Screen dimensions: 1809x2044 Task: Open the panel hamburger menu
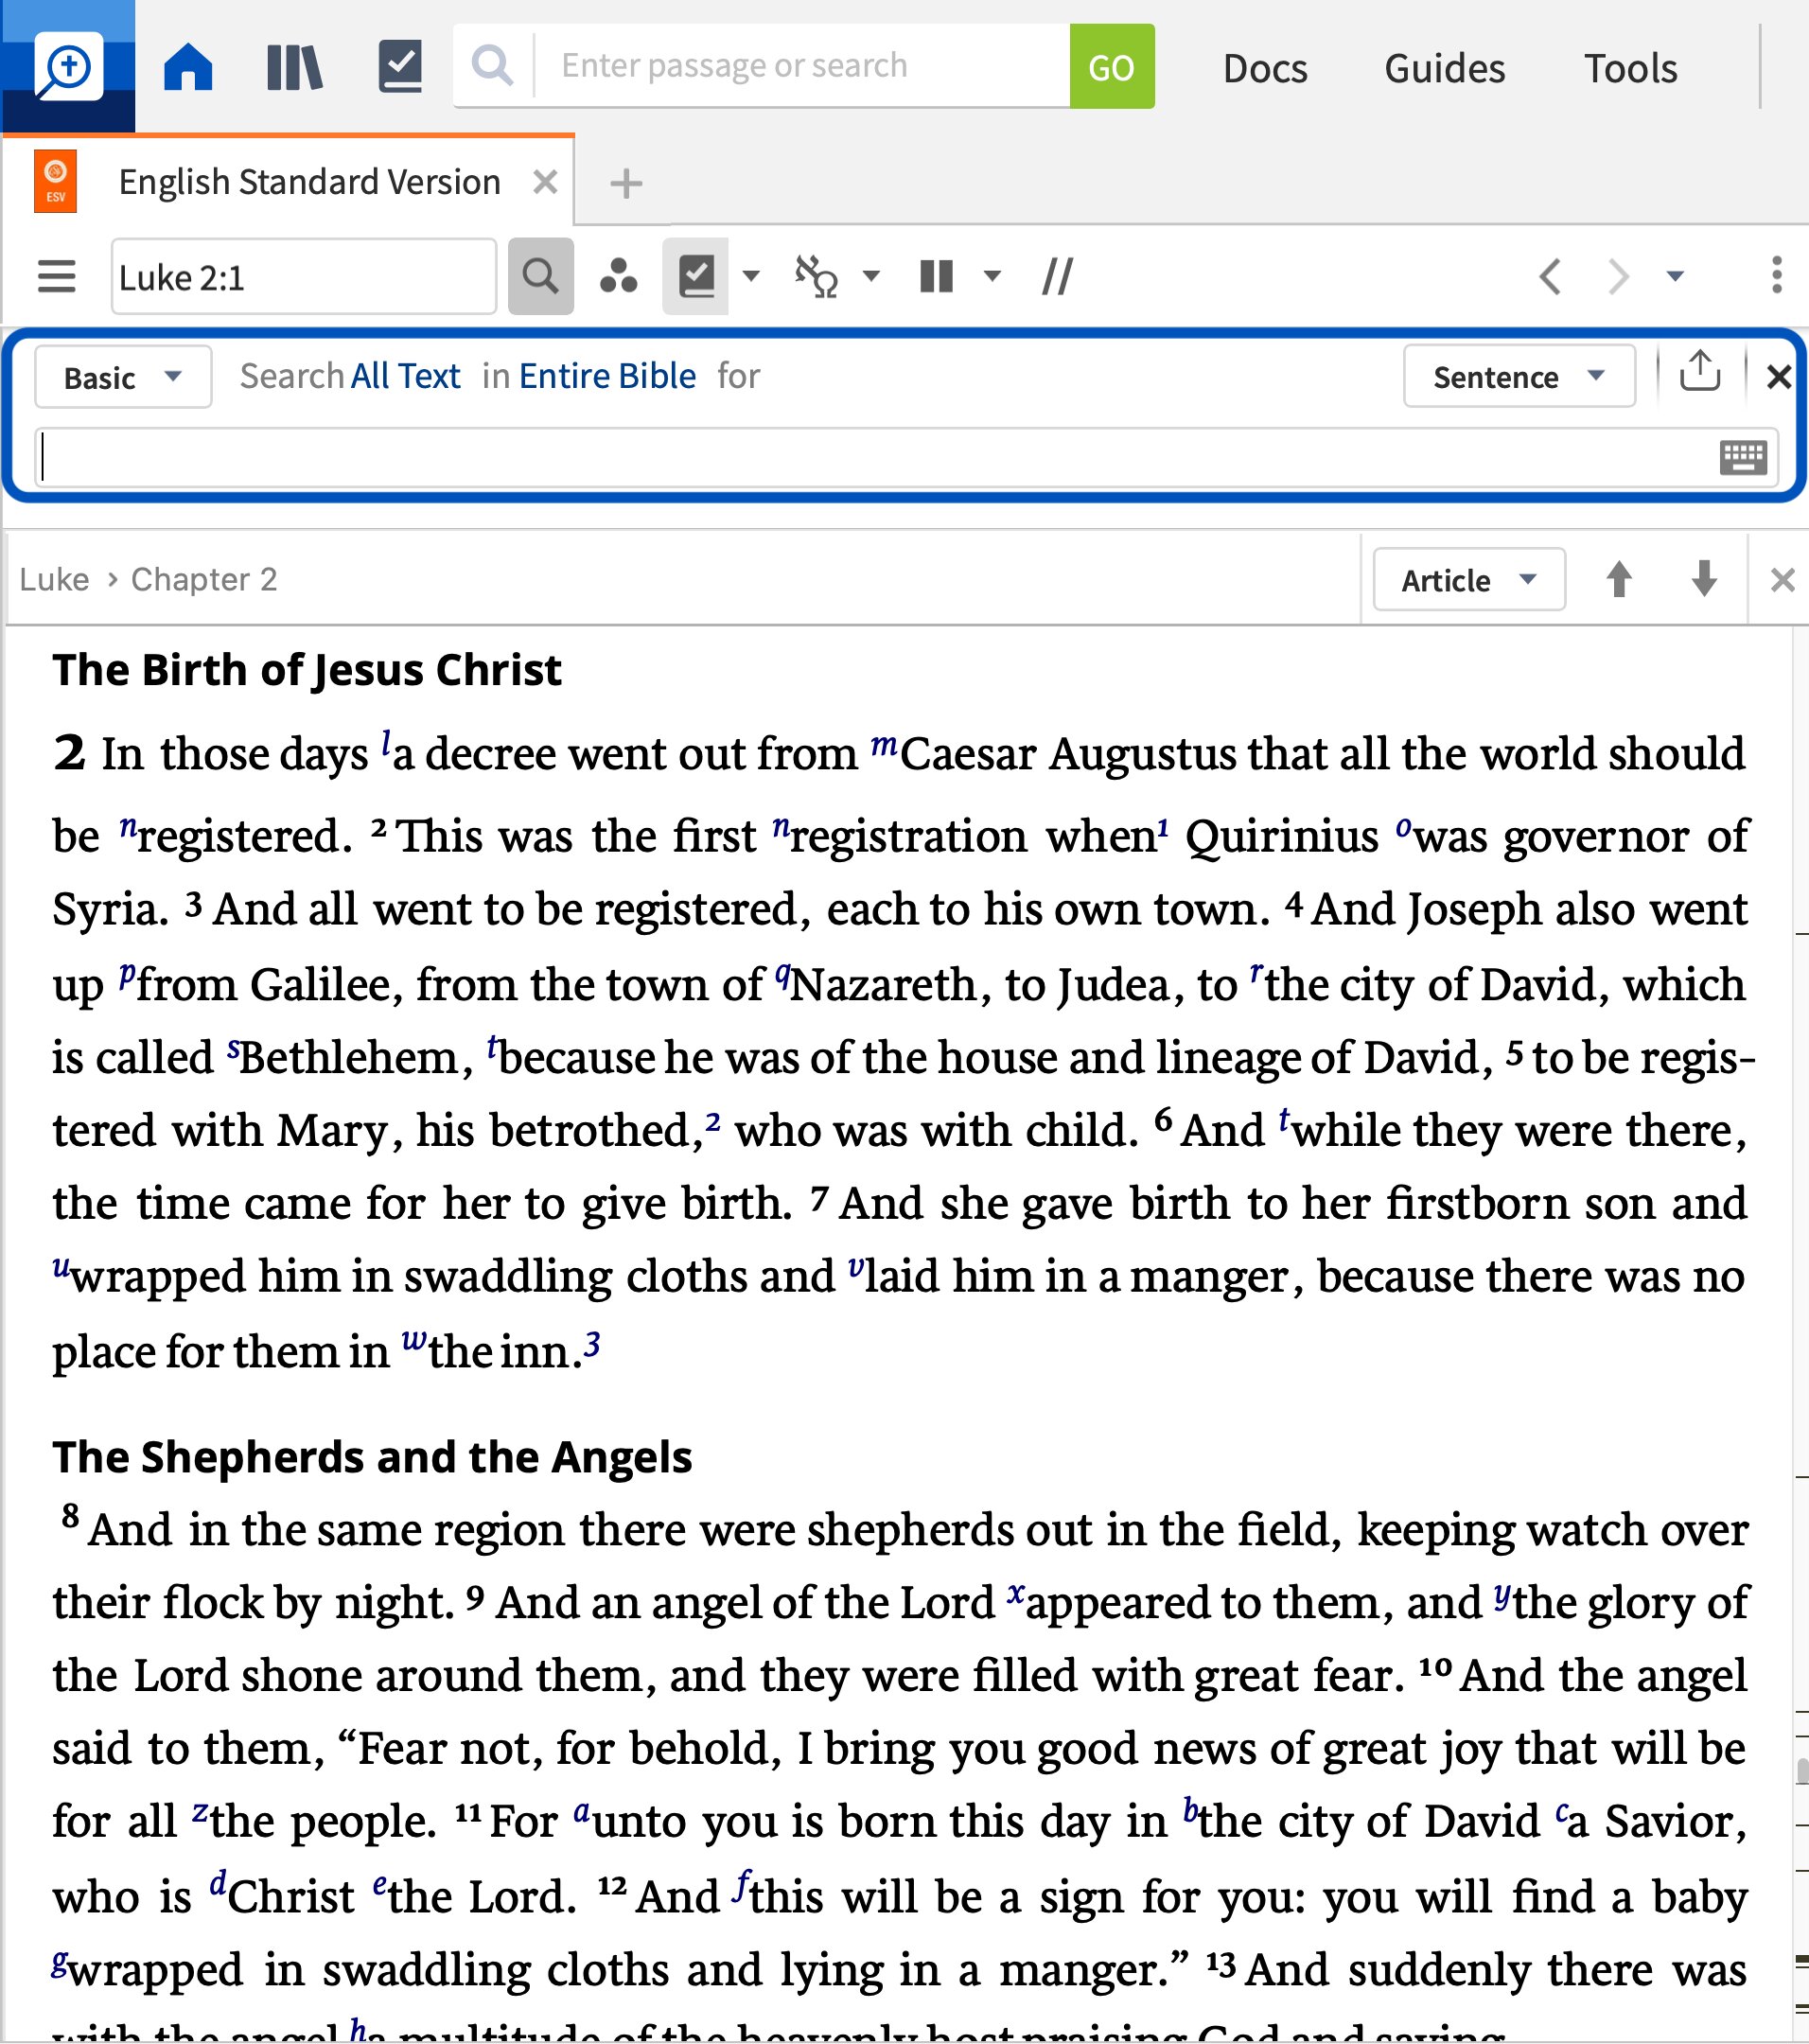point(57,276)
